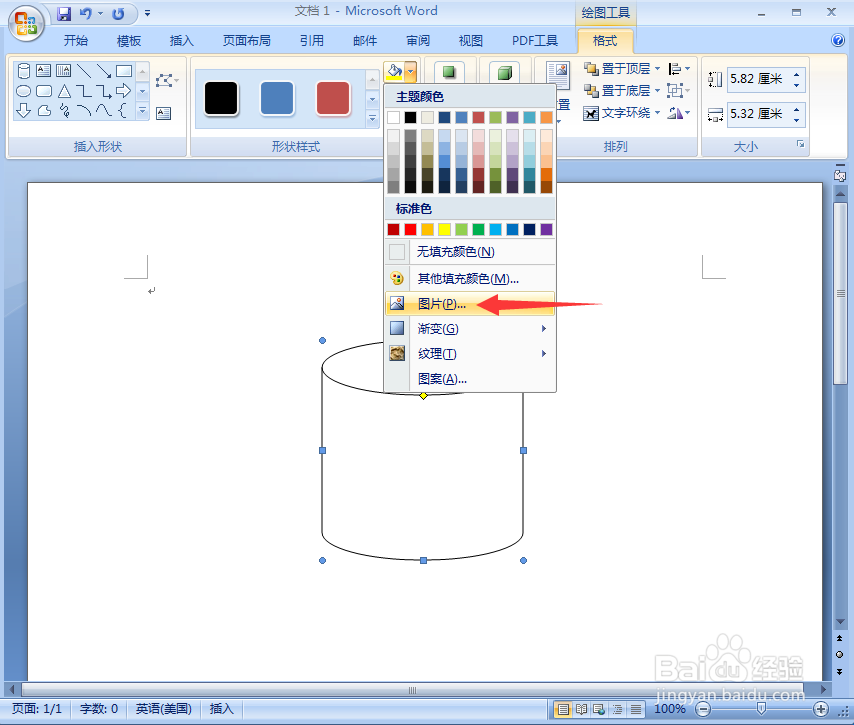This screenshot has height=725, width=854.
Task: Click the zoom in plus button
Action: 821,709
